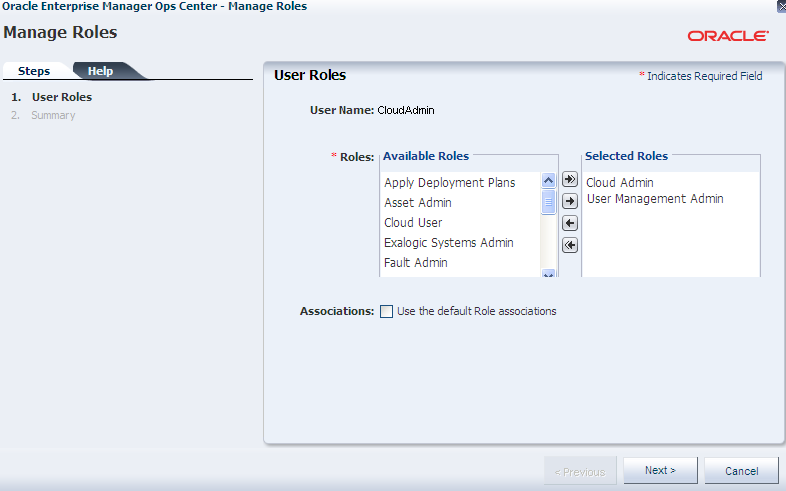The image size is (786, 491).
Task: Click the remove selected role left arrow
Action: pos(569,223)
